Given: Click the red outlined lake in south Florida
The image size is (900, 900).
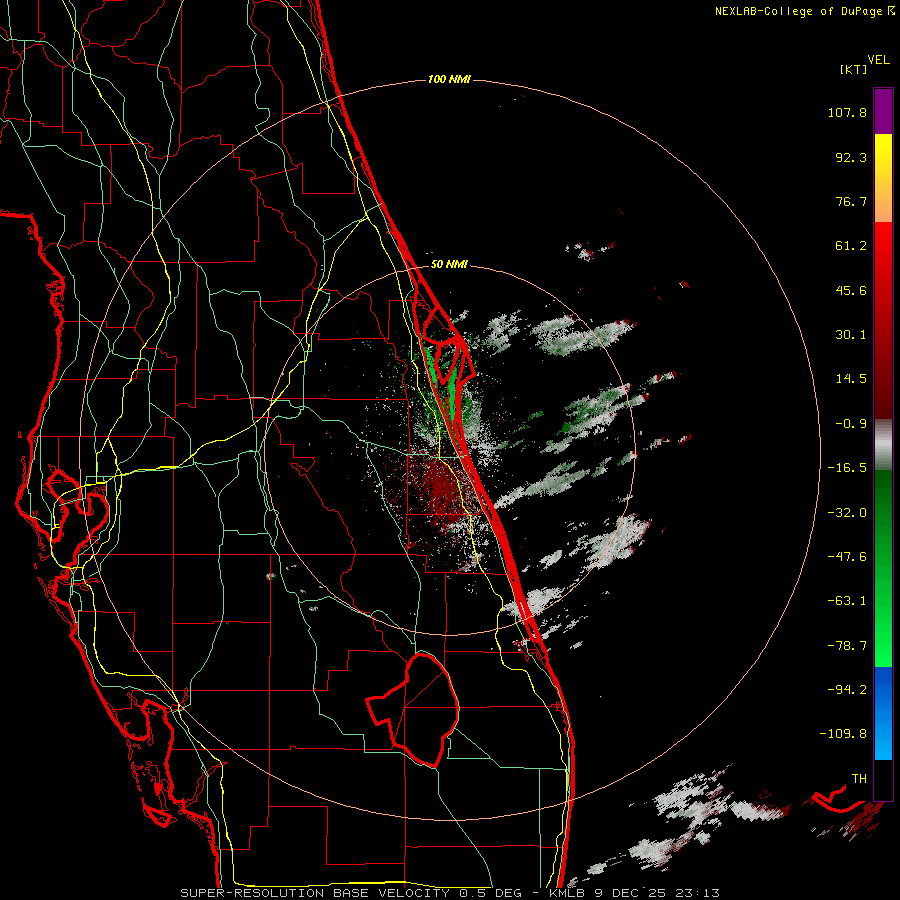Looking at the screenshot, I should point(413,709).
